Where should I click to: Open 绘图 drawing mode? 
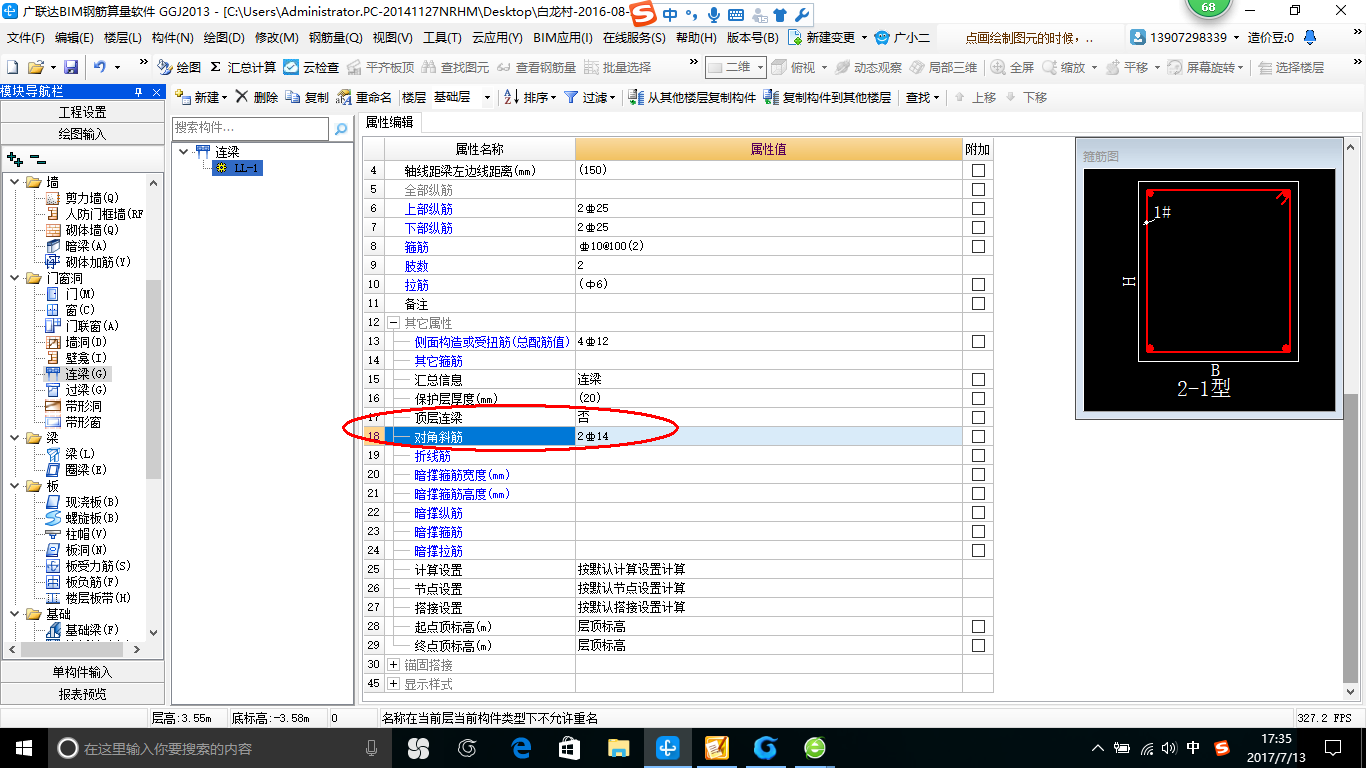pyautogui.click(x=179, y=67)
